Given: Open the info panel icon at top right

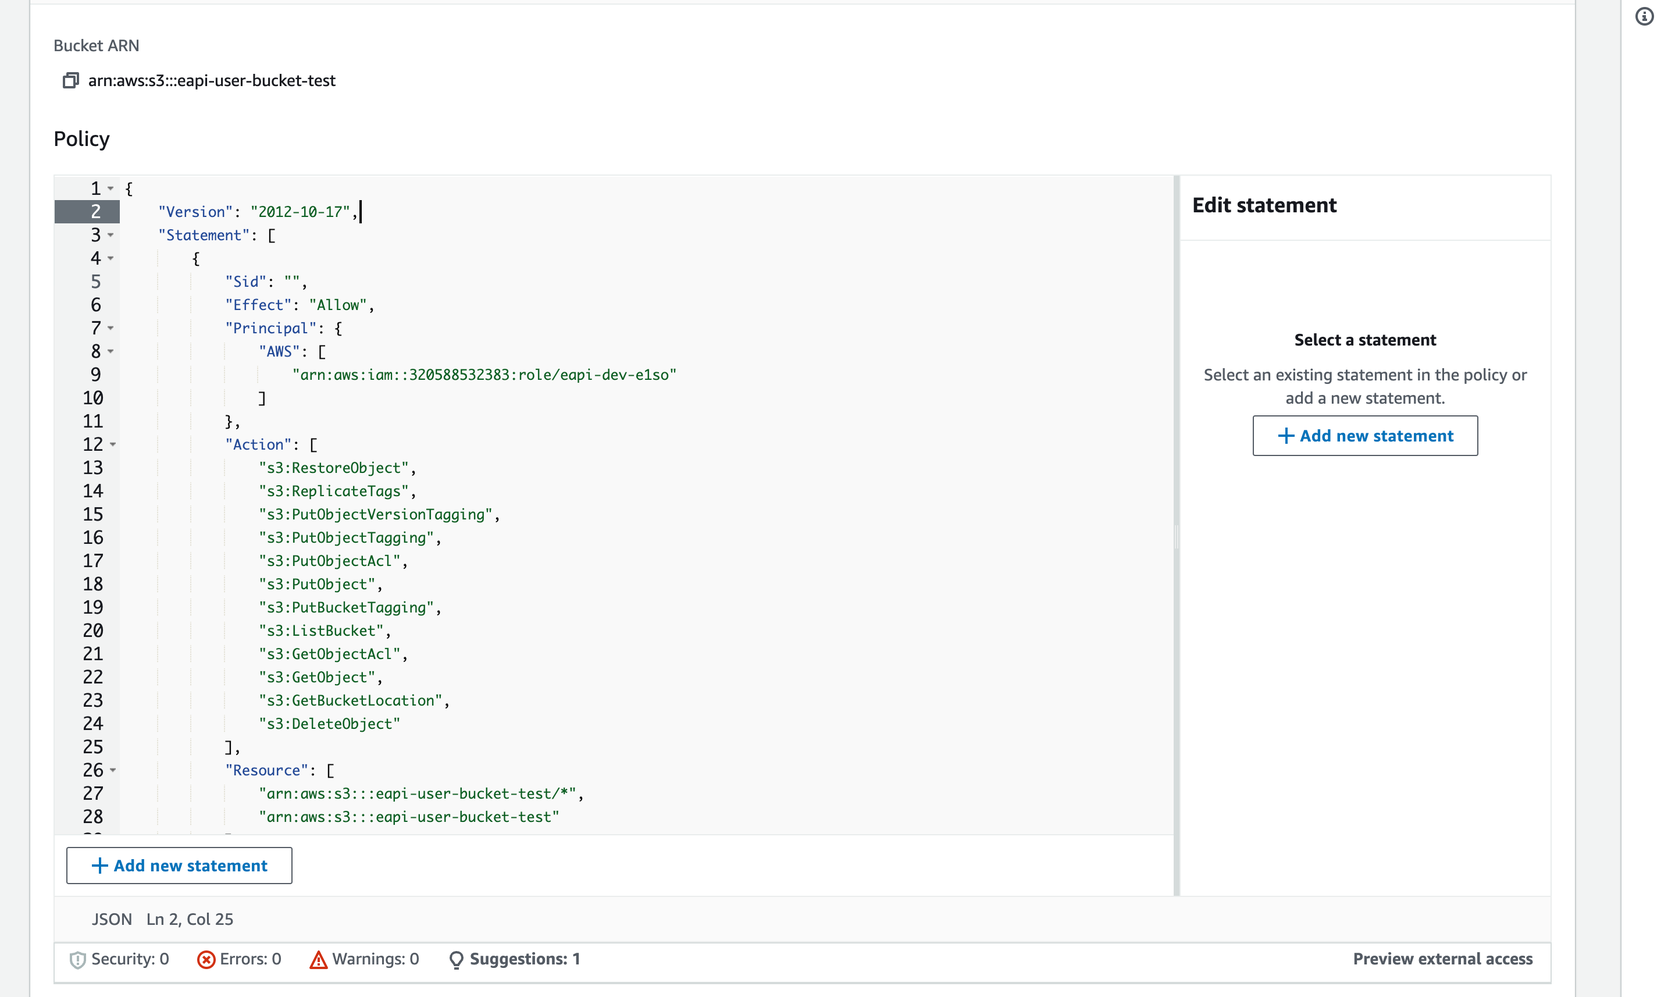Looking at the screenshot, I should [x=1644, y=16].
